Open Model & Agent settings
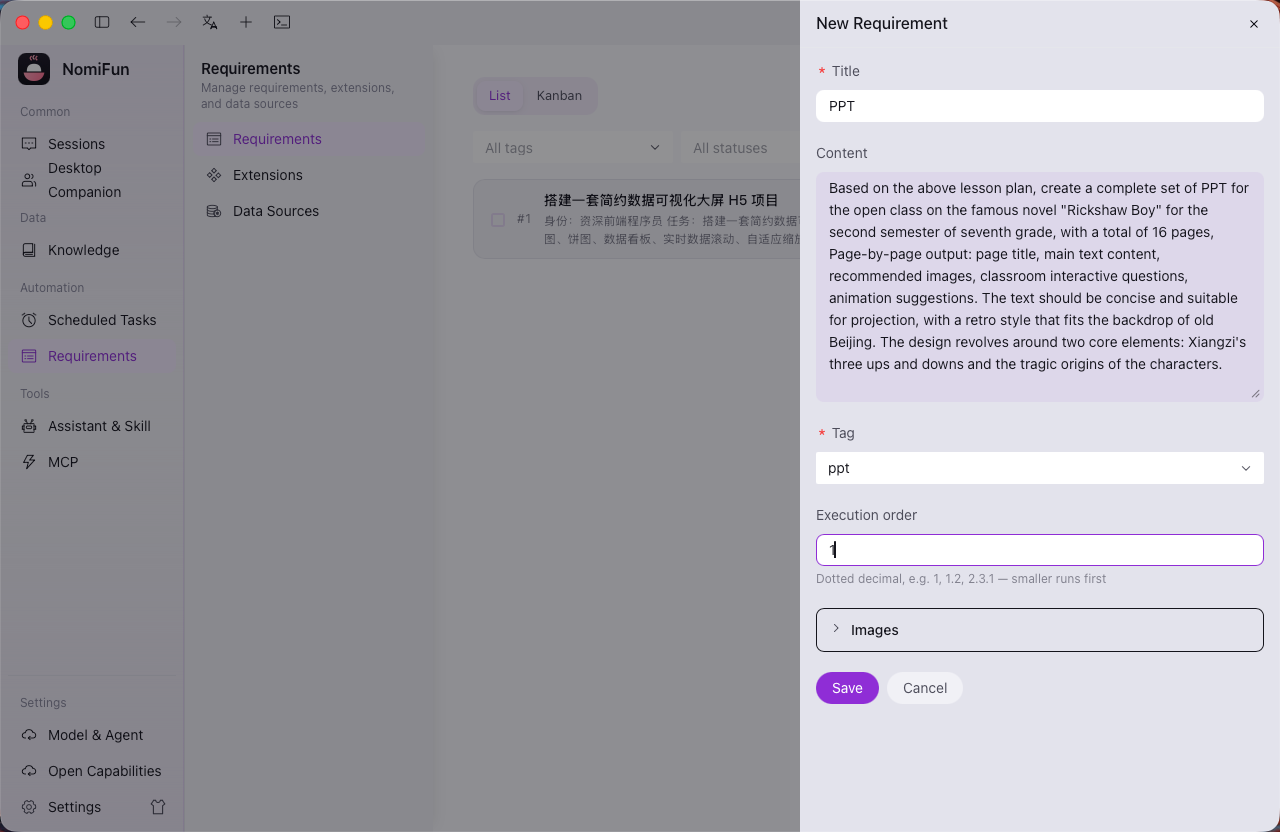Viewport: 1280px width, 832px height. (x=92, y=735)
